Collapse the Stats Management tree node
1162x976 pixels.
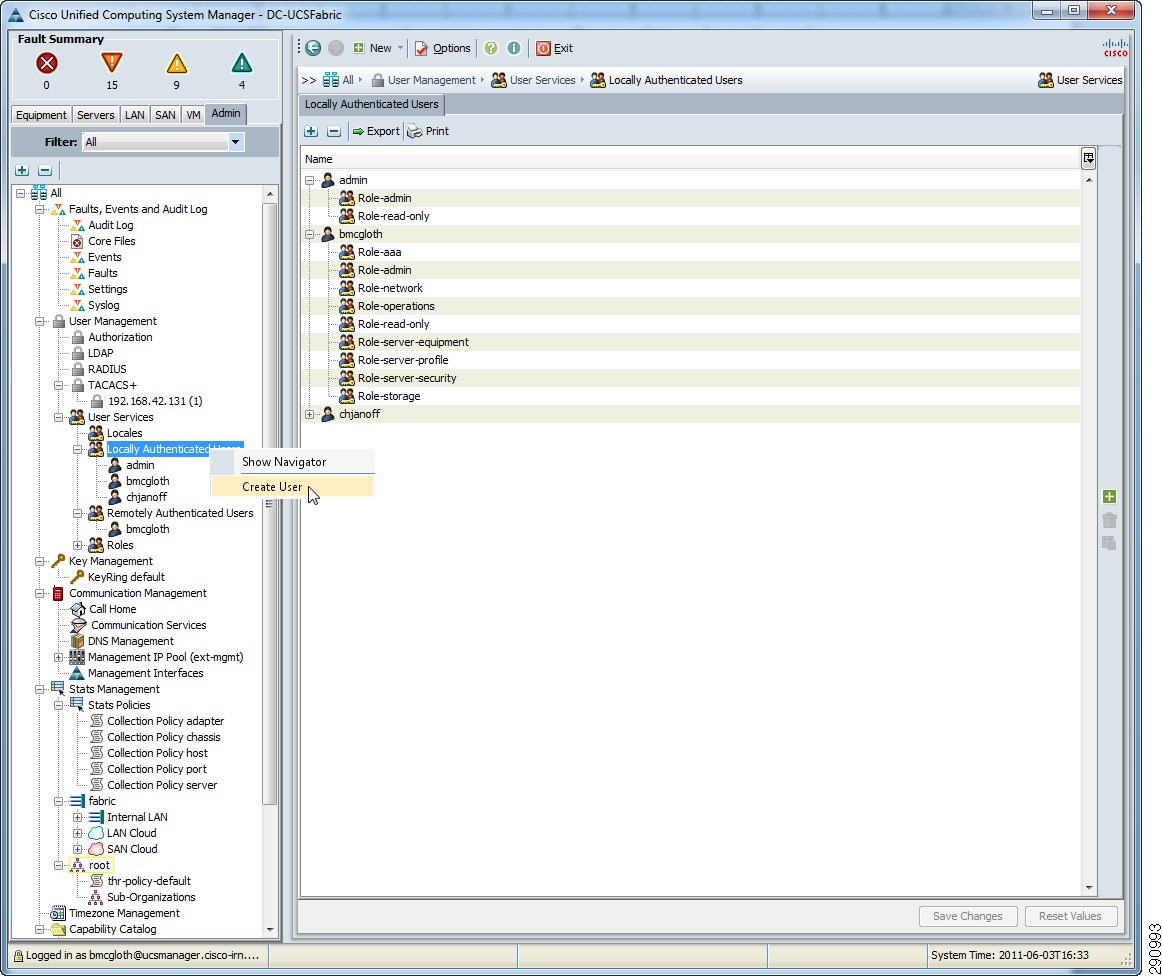39,689
